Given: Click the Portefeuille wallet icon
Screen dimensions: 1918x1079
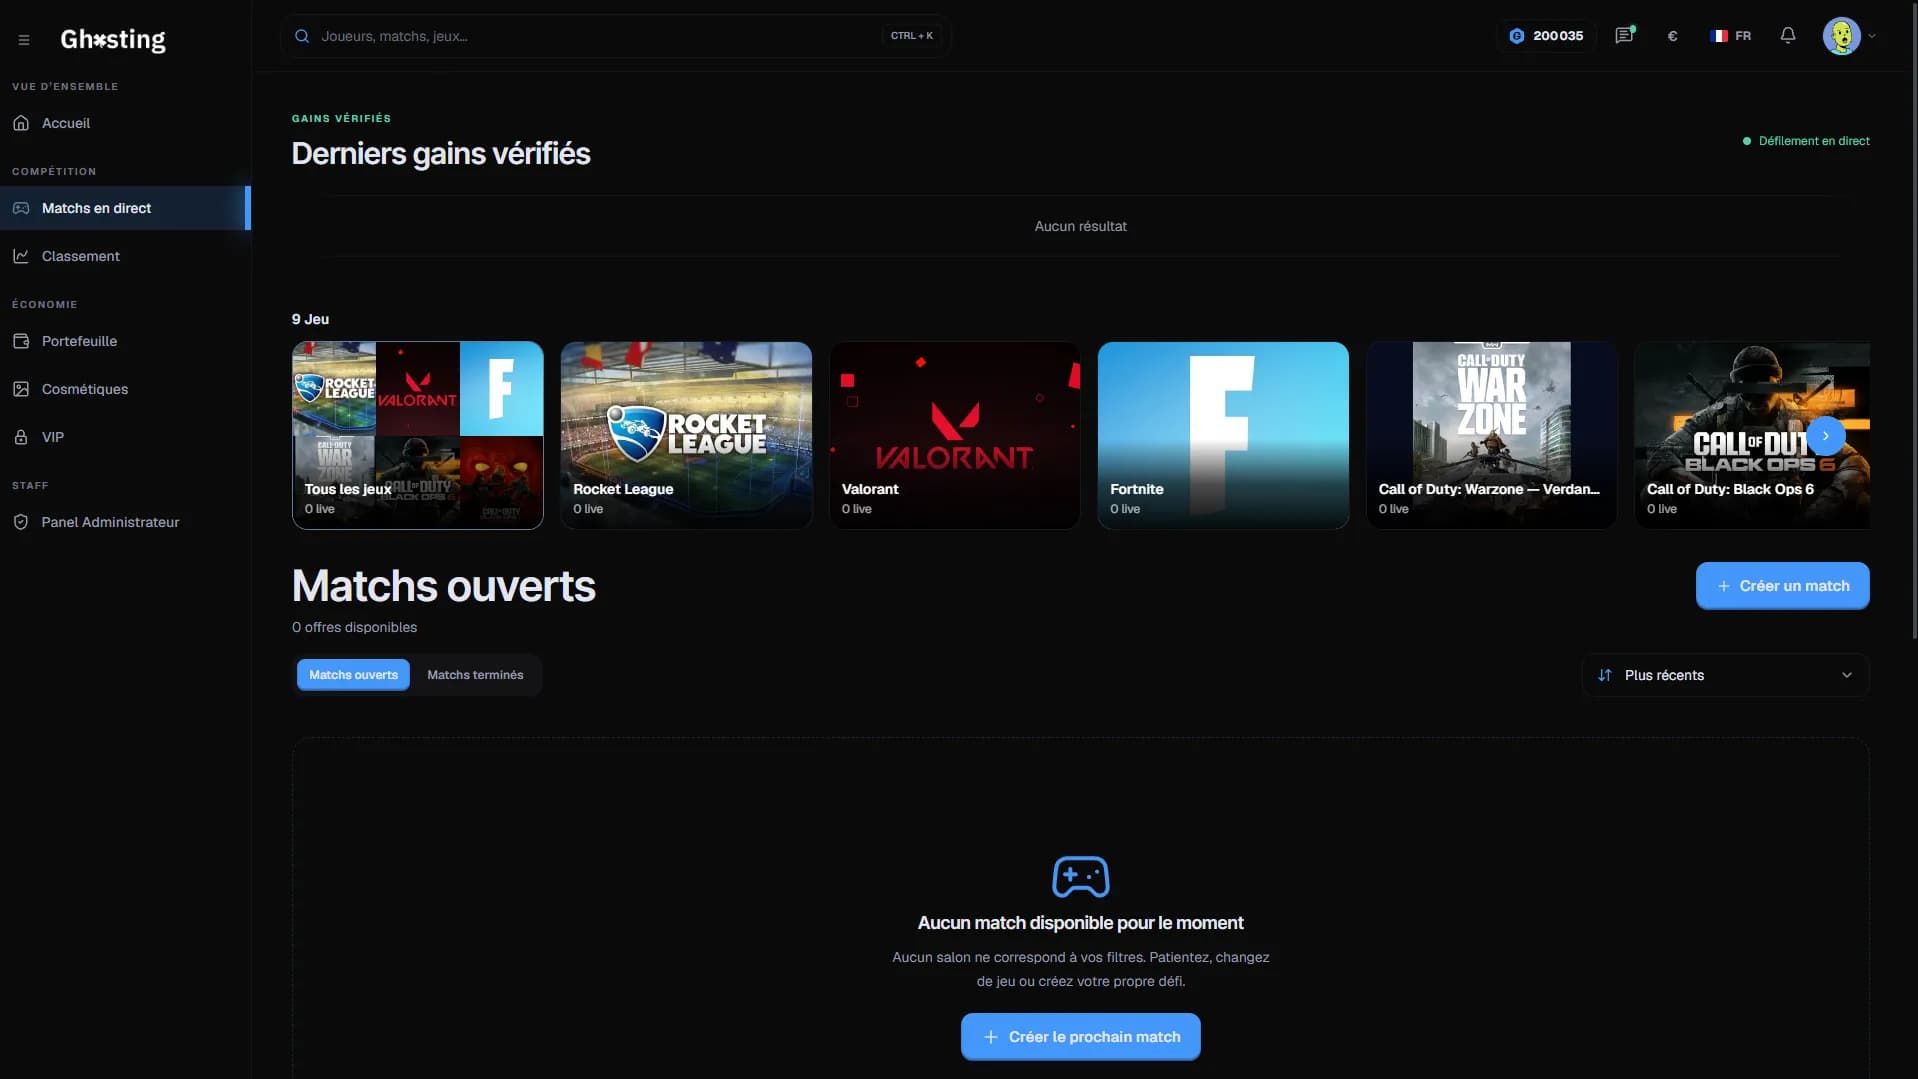Looking at the screenshot, I should click(21, 341).
